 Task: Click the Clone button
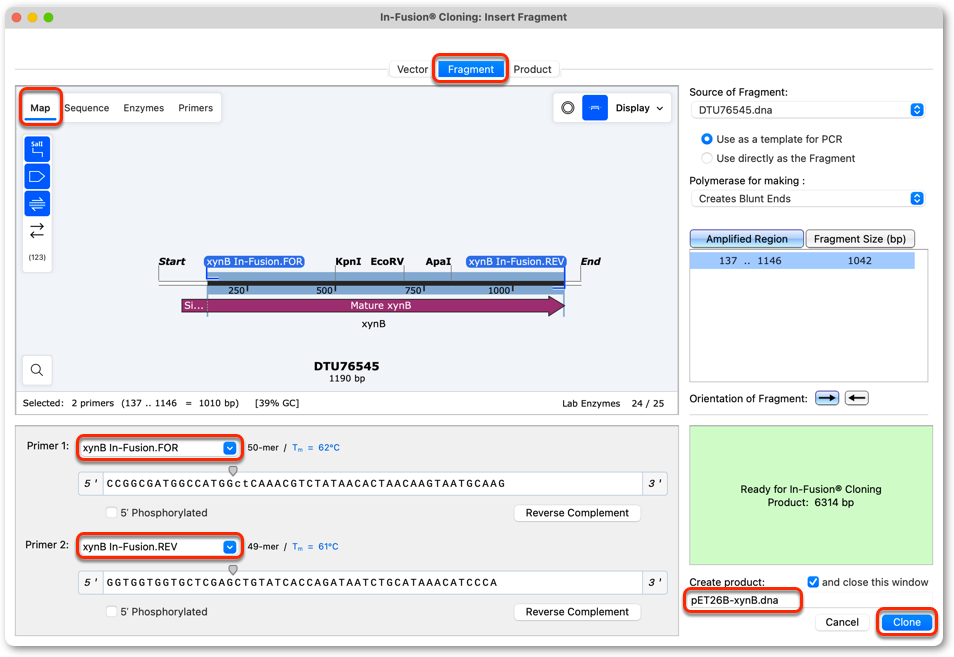[x=907, y=622]
